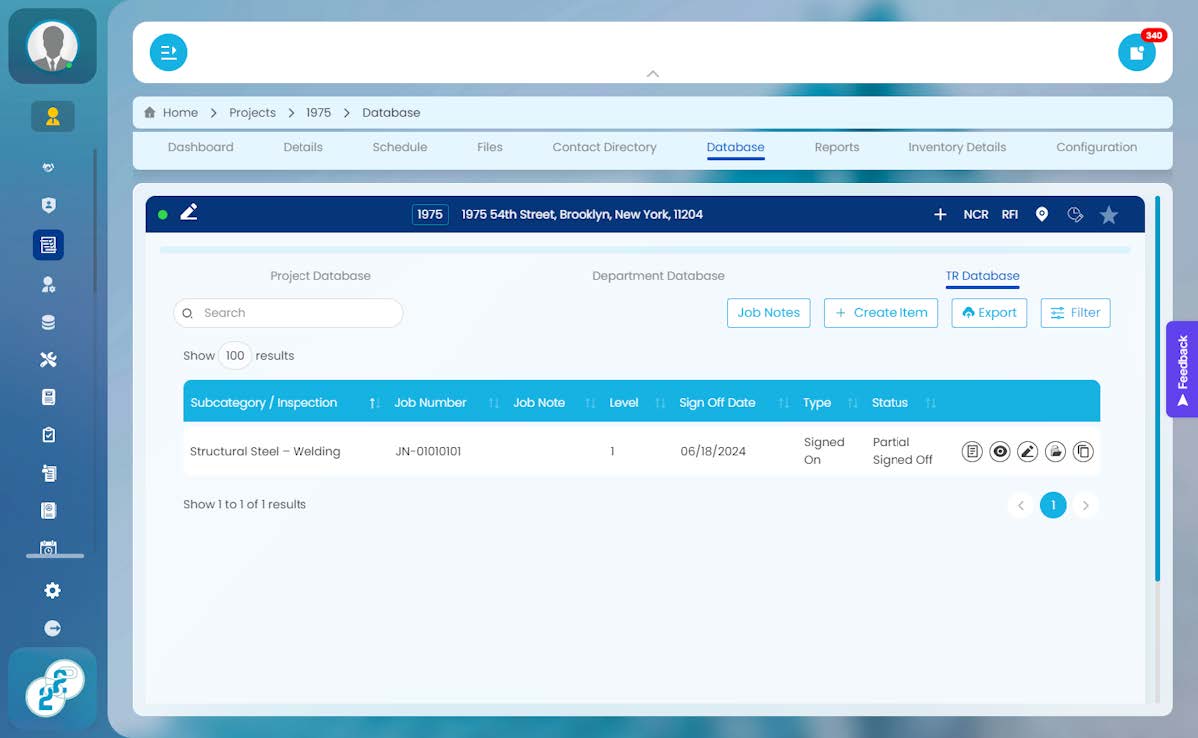
Task: Open the Show 100 results selector
Action: [x=235, y=355]
